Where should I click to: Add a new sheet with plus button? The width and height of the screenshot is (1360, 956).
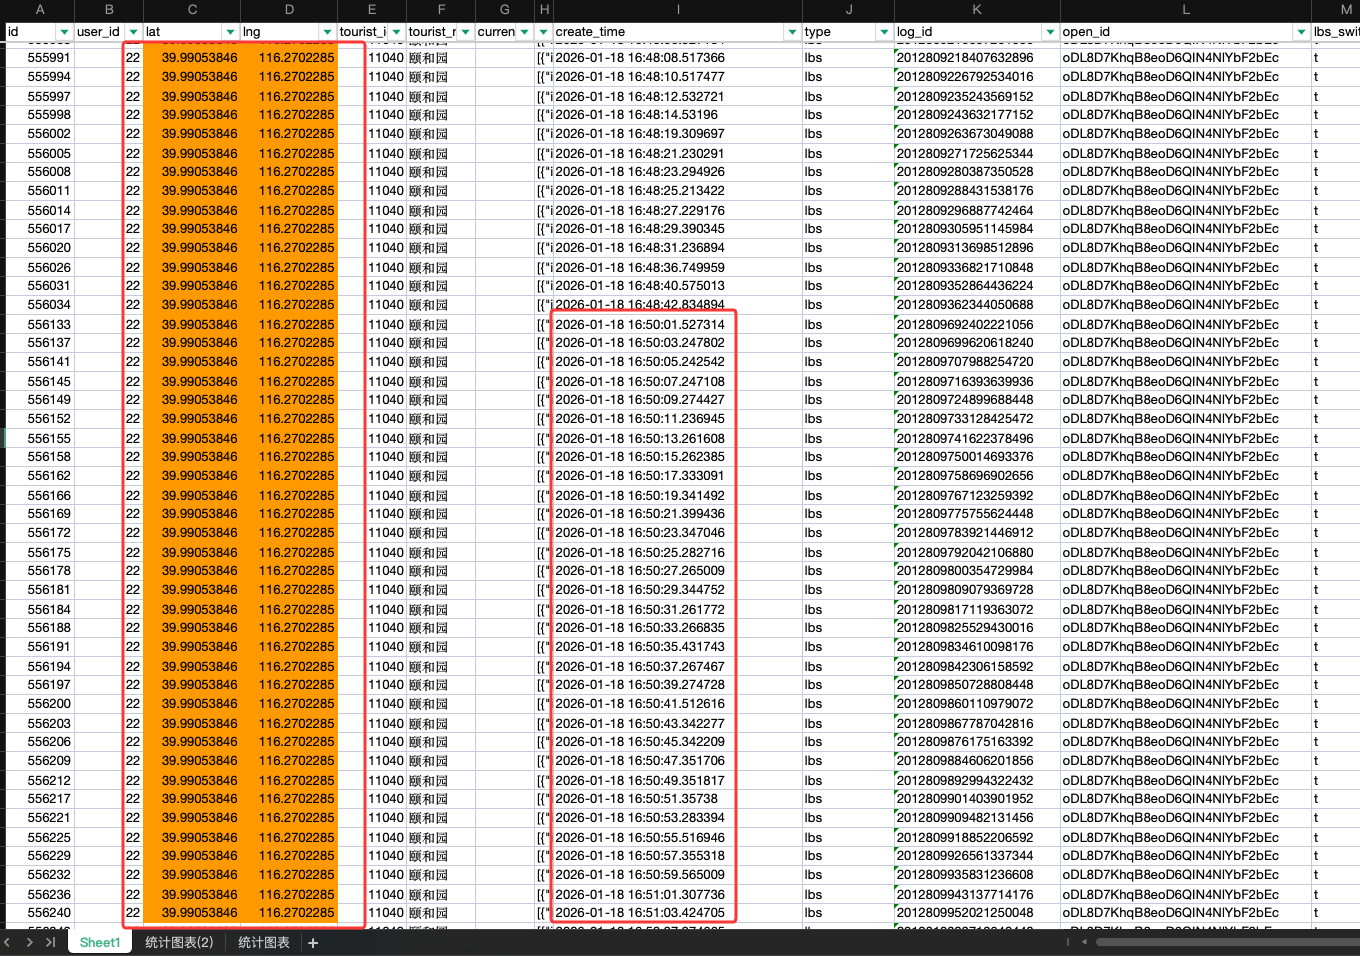313,943
